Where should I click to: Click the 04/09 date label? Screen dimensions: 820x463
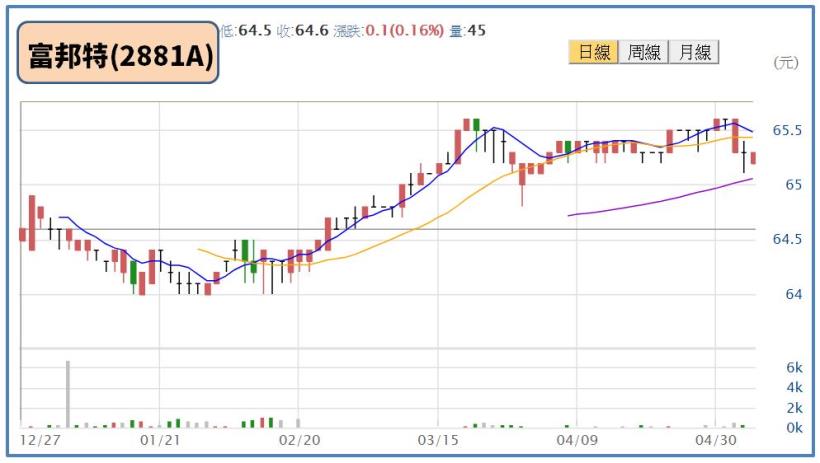(577, 440)
